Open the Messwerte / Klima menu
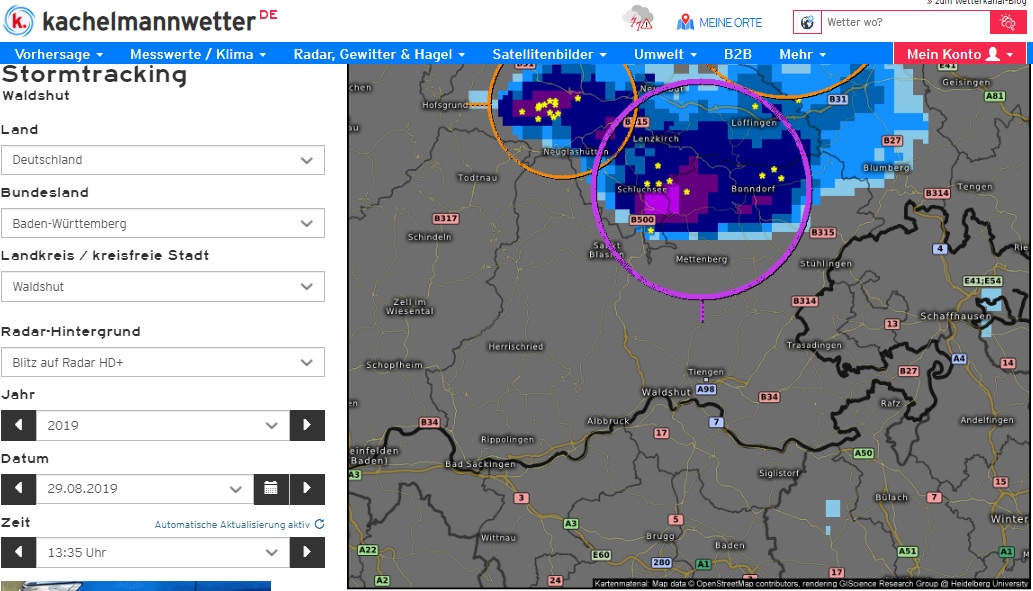Viewport: 1033px width, 591px height. click(x=198, y=54)
